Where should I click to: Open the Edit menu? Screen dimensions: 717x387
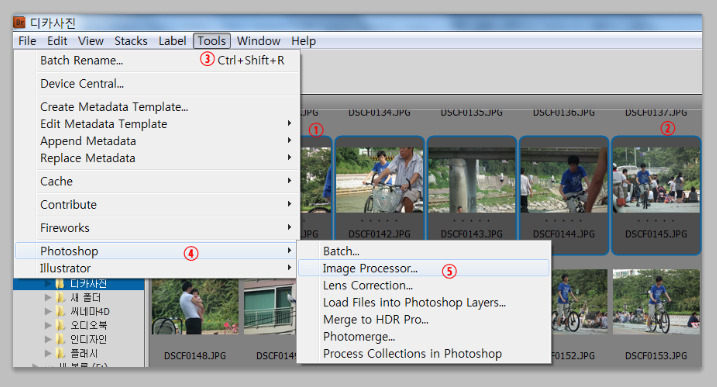[x=57, y=41]
